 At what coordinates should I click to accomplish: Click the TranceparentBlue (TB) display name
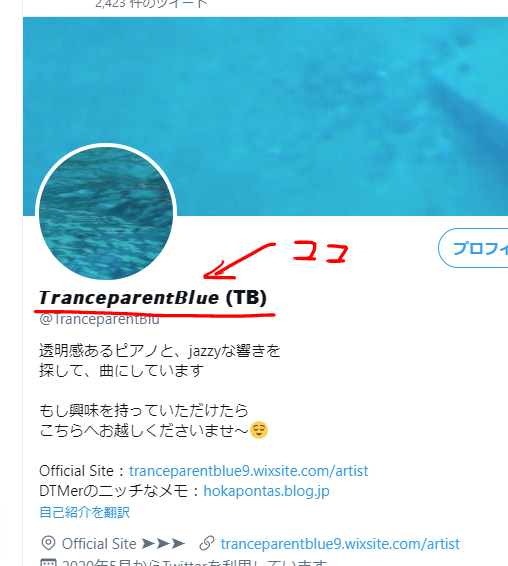pos(153,298)
